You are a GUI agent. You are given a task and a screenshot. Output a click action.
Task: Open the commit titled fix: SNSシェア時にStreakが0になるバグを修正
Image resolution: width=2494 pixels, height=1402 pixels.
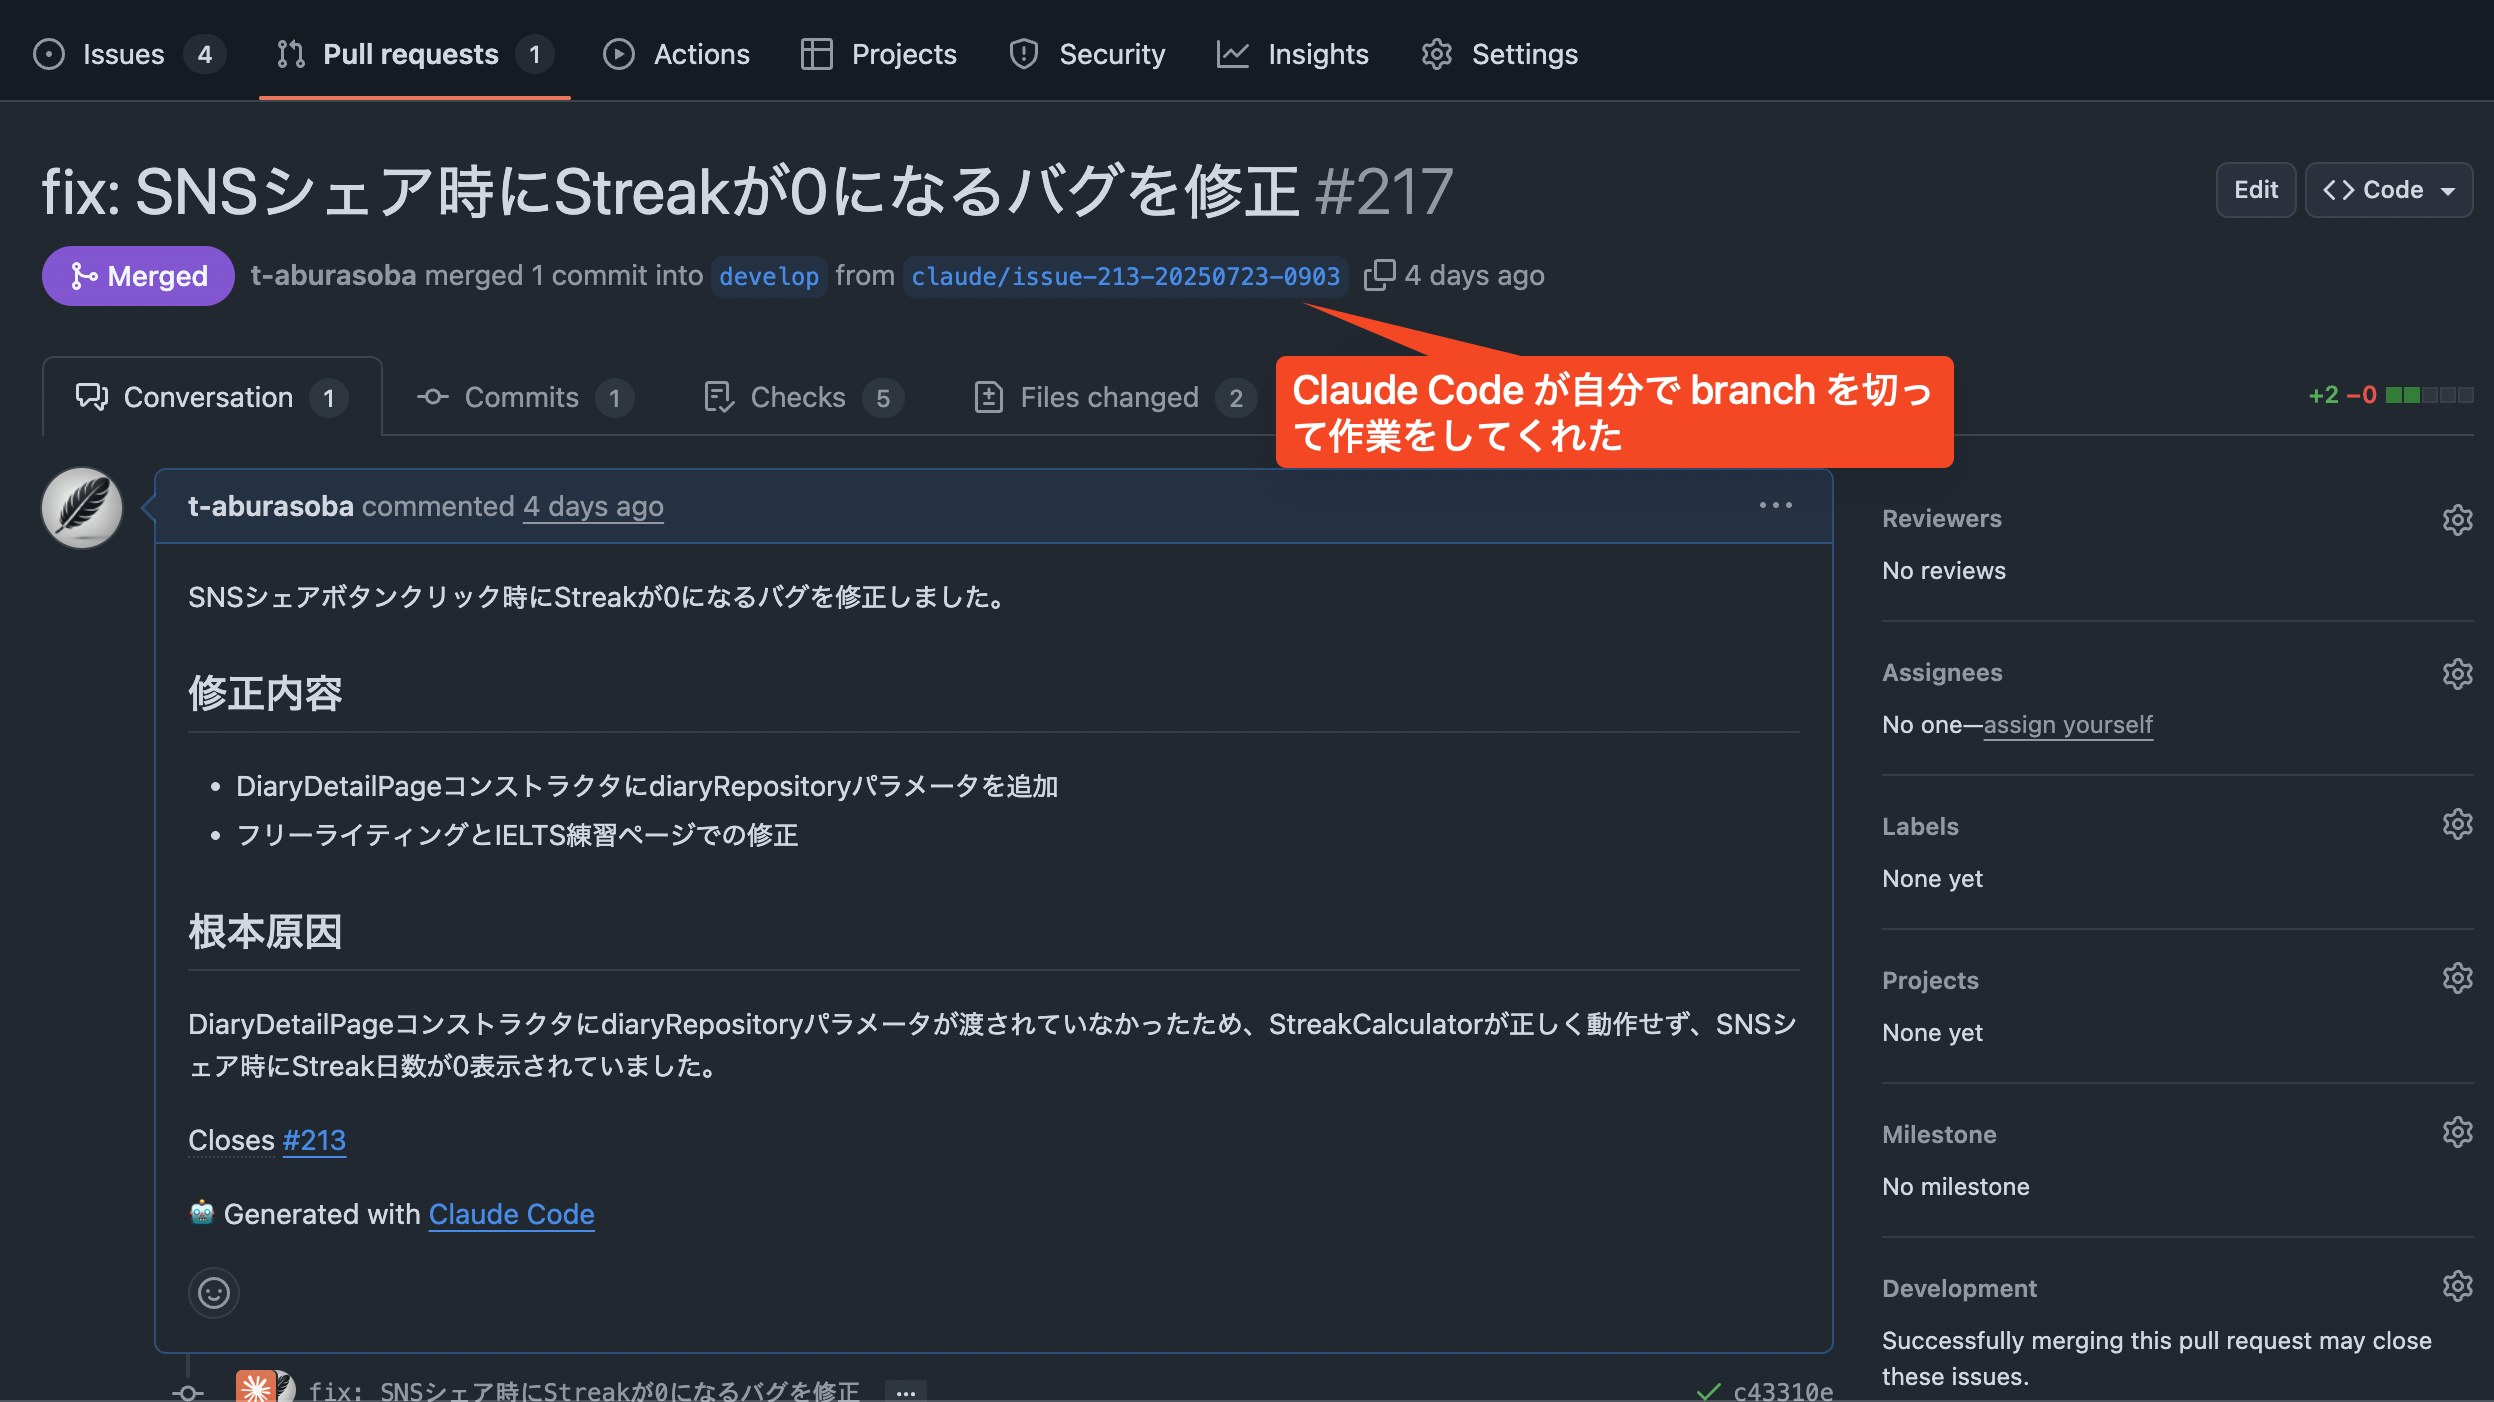click(584, 1390)
